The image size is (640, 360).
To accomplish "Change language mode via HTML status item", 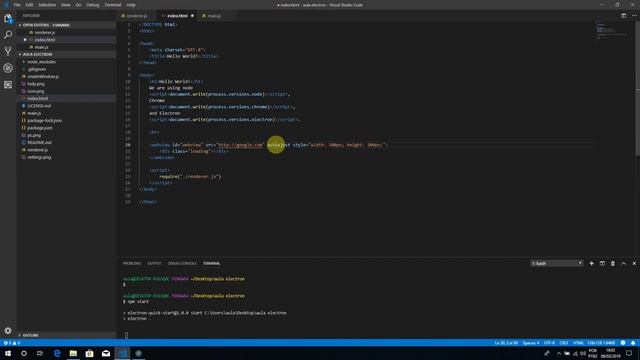I will (x=578, y=343).
